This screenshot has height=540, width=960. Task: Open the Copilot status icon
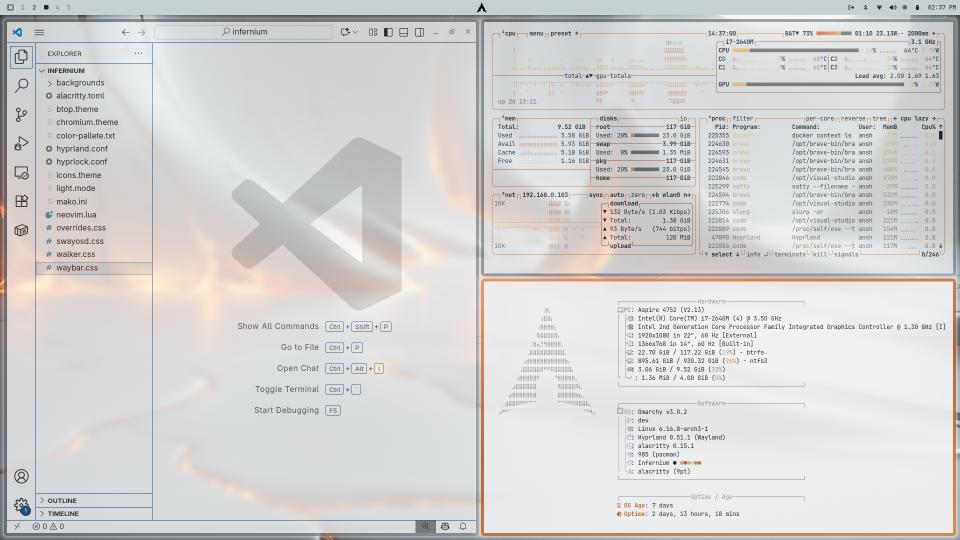445,526
